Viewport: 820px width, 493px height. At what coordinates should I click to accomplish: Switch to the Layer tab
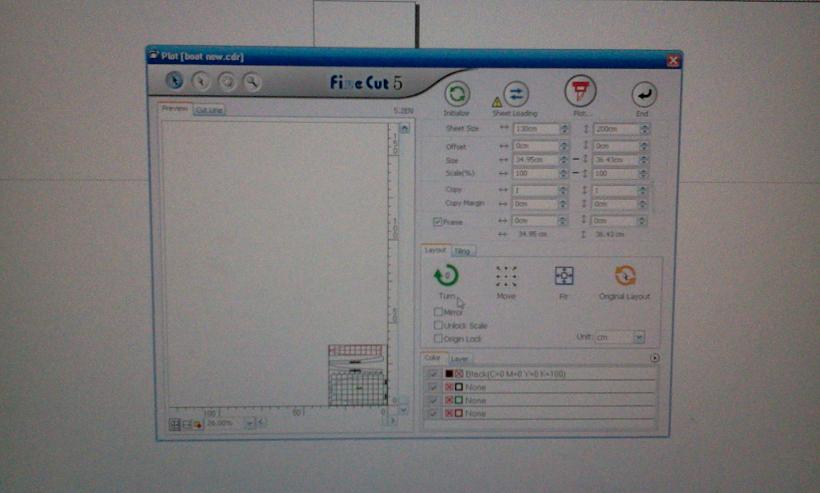tap(459, 360)
